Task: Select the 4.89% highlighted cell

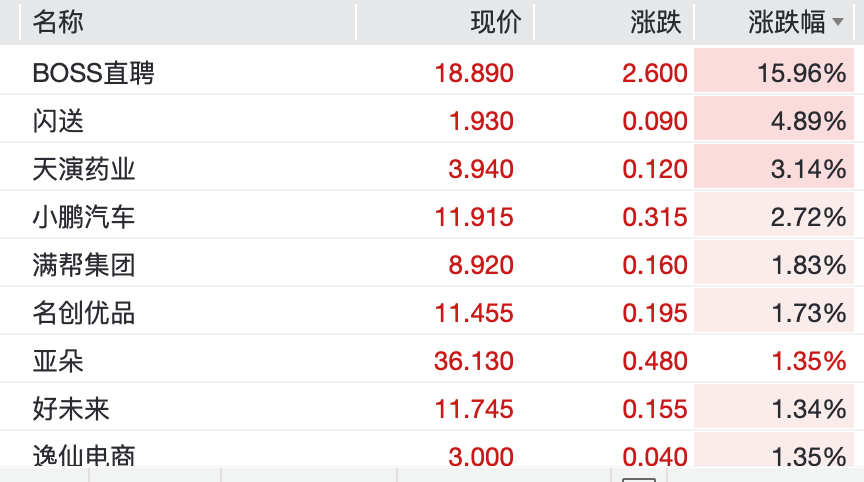Action: pyautogui.click(x=774, y=121)
